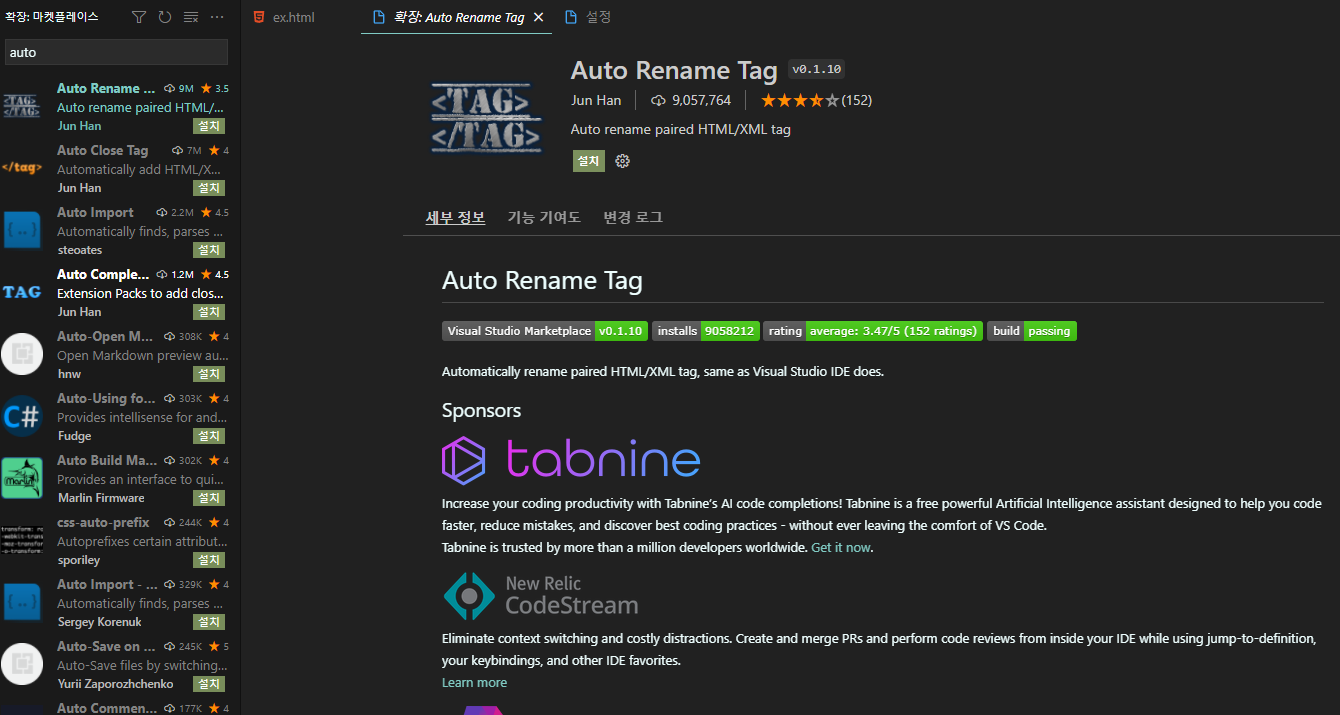
Task: Switch to the 기능 기여도 tab
Action: (x=544, y=217)
